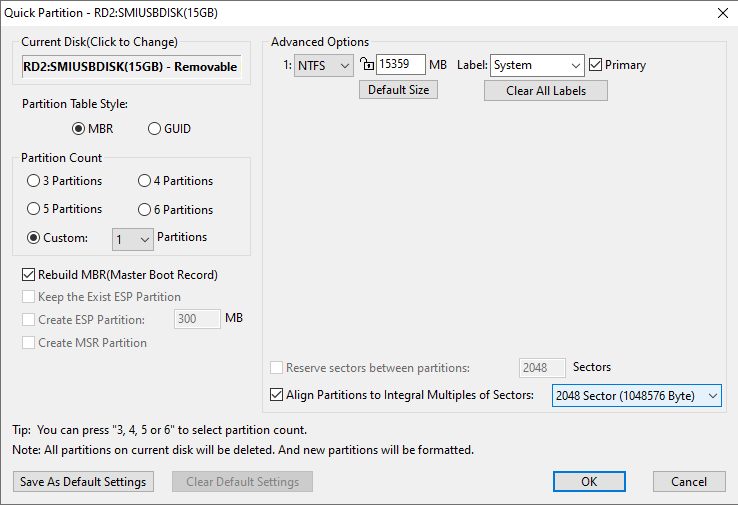This screenshot has height=505, width=738.
Task: Choose the 3 Partitions option
Action: (34, 181)
